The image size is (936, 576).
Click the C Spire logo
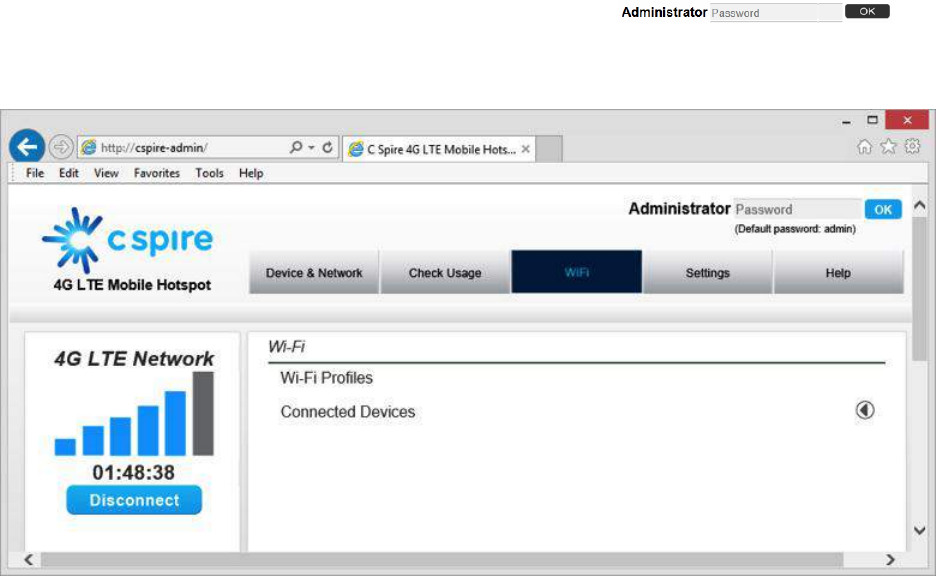coord(127,241)
